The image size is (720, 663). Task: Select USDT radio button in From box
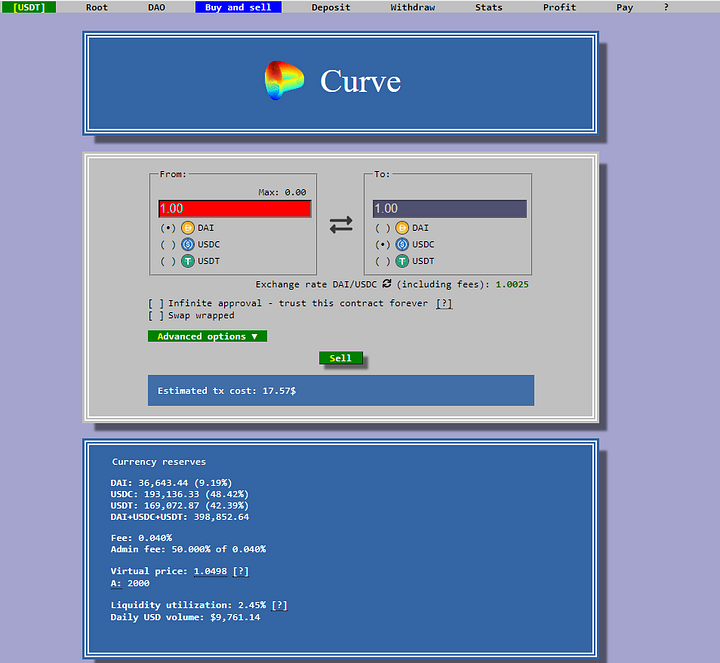[168, 261]
